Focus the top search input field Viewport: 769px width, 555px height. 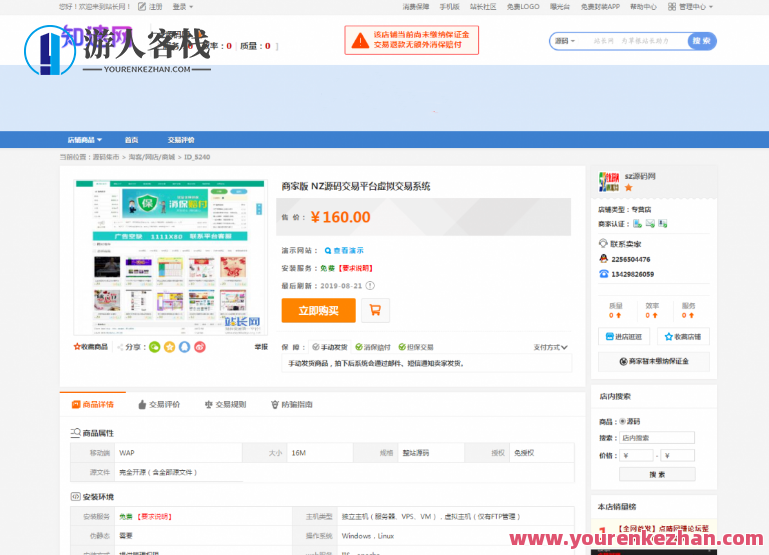coord(633,41)
